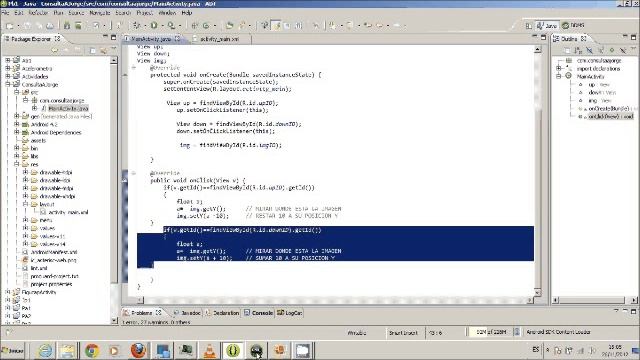Expand the Actividades project
Screen dimensions: 640x360
point(7,76)
